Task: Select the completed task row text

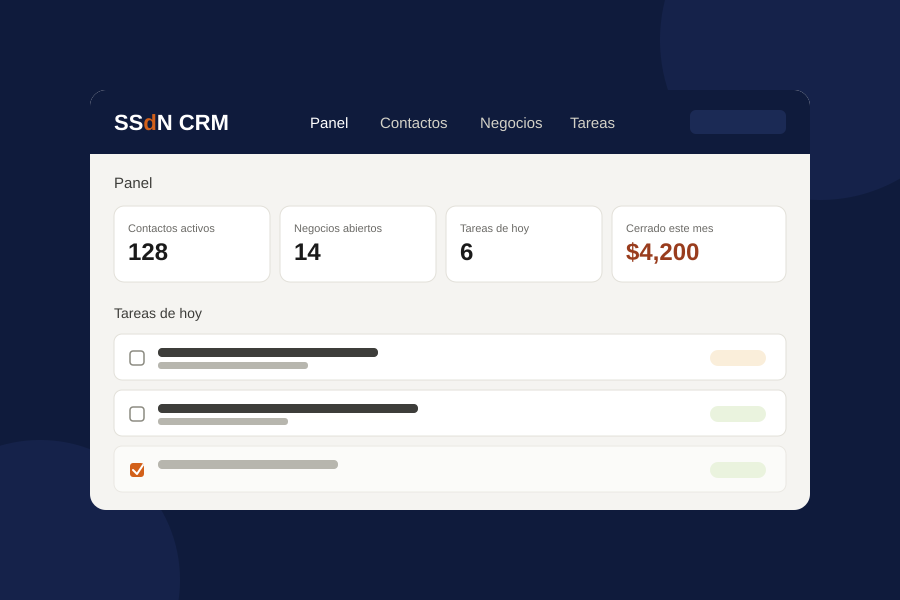Action: [248, 464]
